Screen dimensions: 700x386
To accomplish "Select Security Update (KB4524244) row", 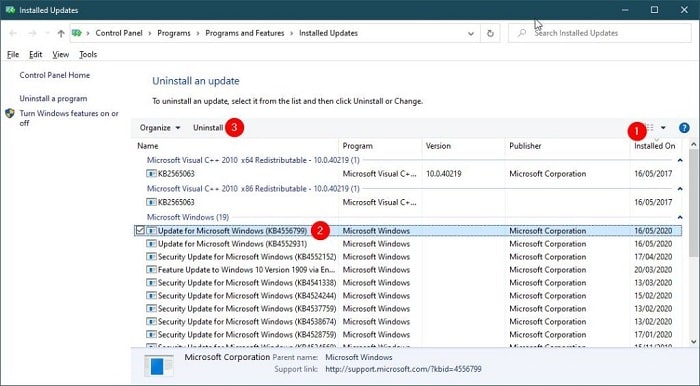I will click(x=408, y=296).
